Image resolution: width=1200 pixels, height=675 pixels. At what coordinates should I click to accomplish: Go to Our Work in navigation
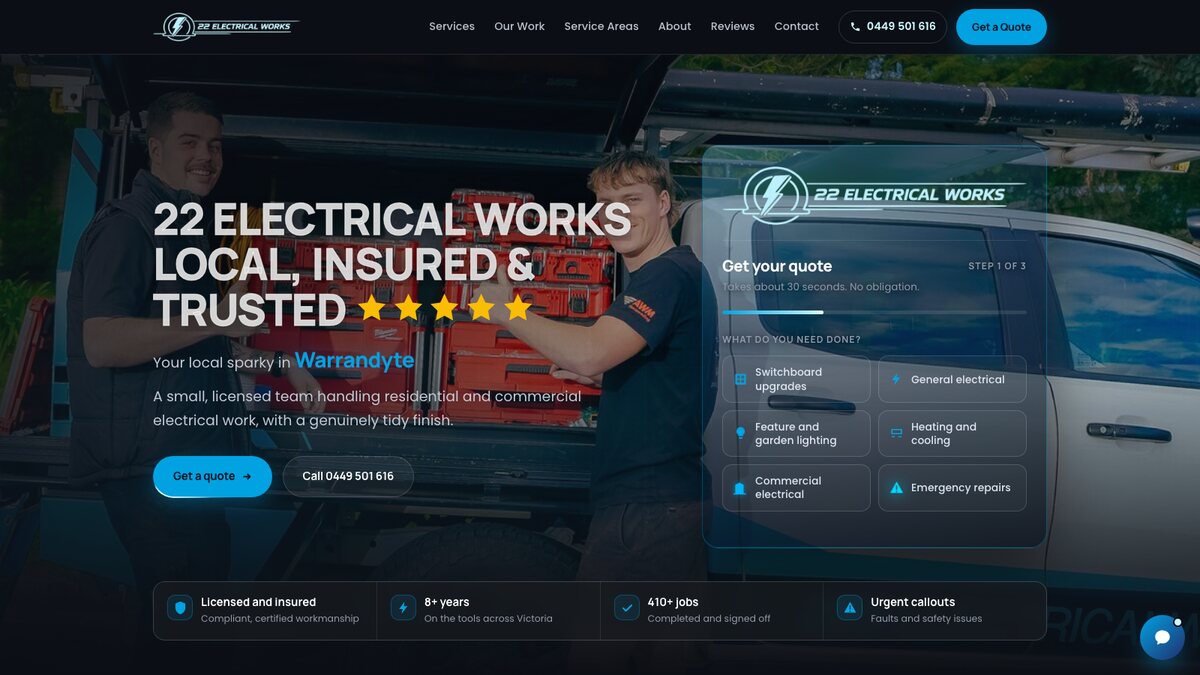(x=519, y=27)
